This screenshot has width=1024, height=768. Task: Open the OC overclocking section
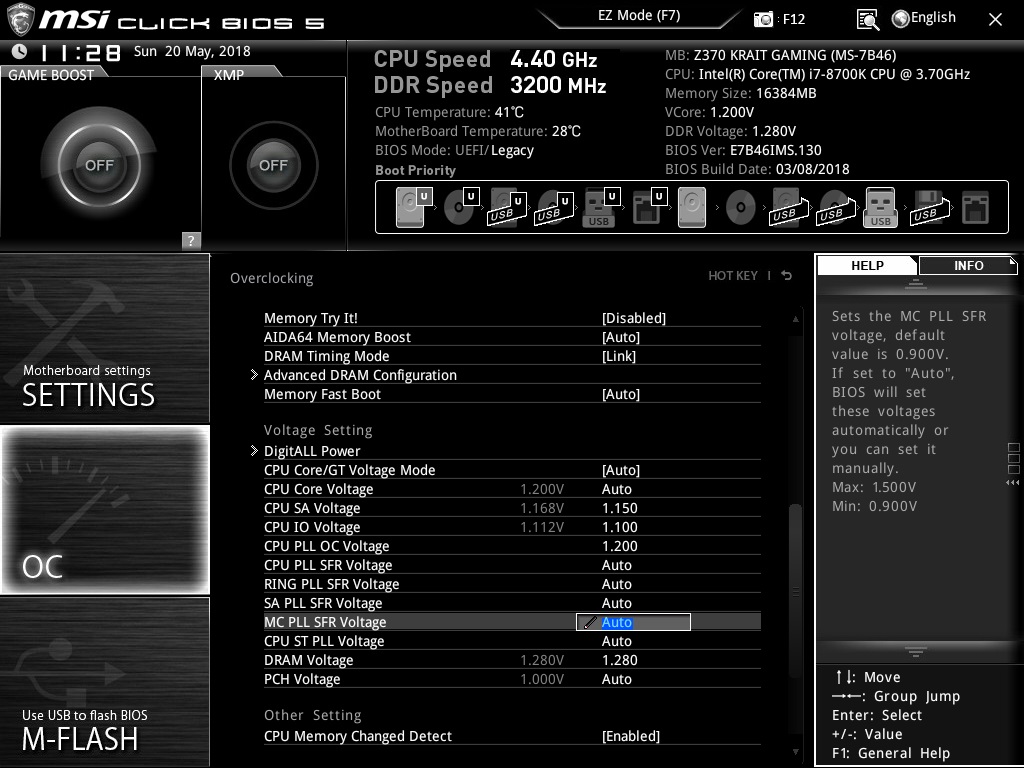(x=104, y=510)
